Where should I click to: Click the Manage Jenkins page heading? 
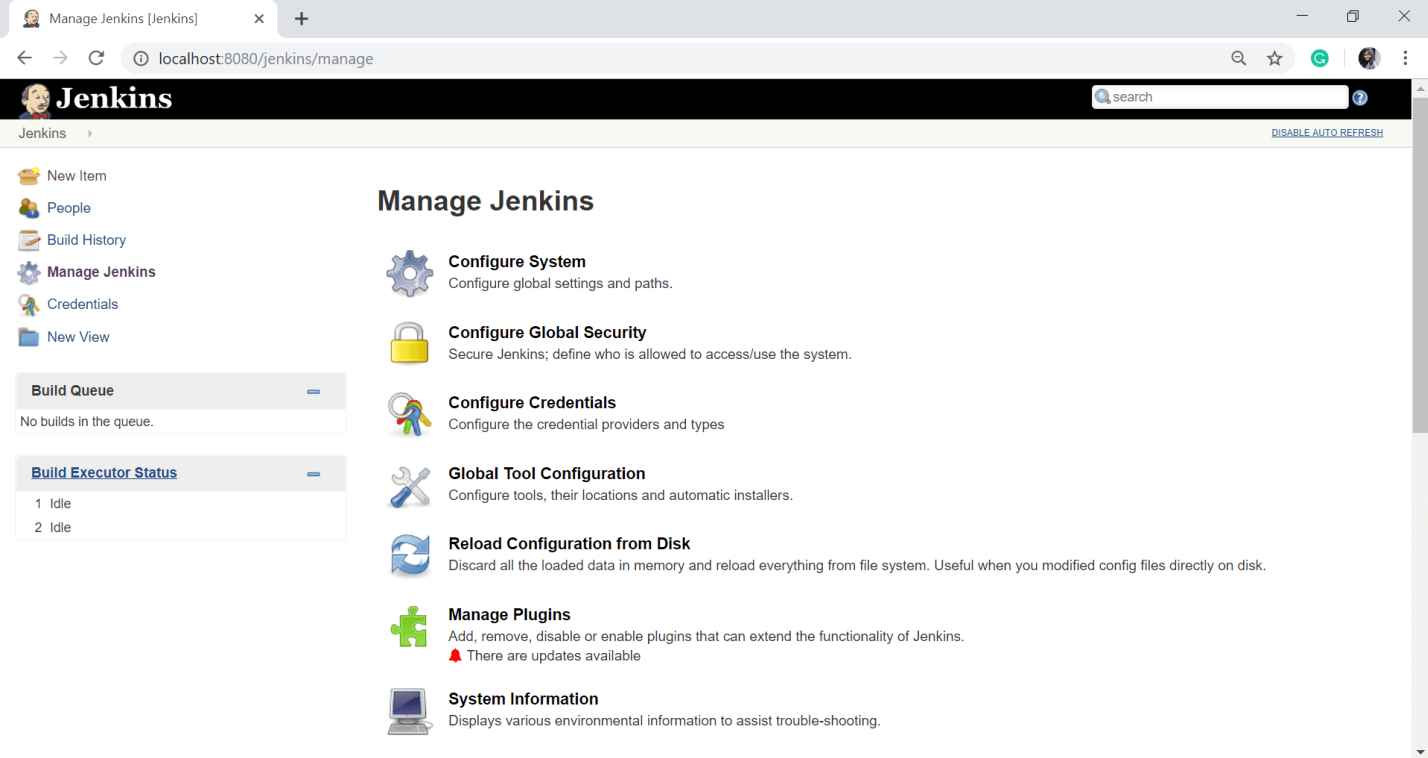pyautogui.click(x=485, y=201)
